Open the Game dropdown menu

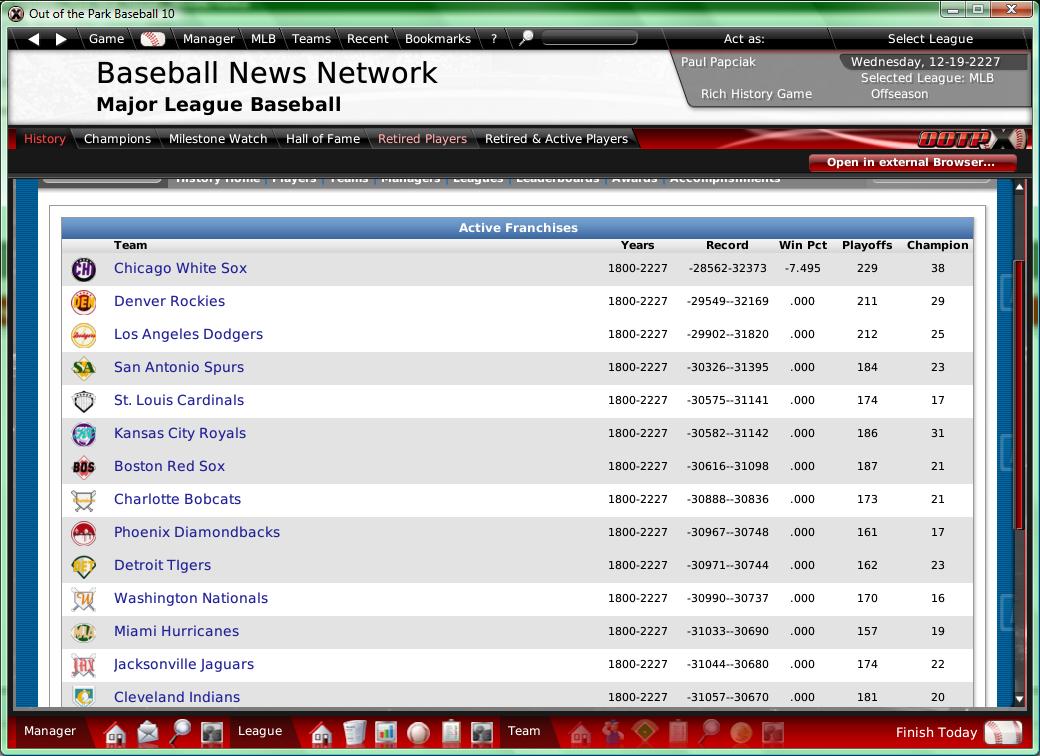106,39
